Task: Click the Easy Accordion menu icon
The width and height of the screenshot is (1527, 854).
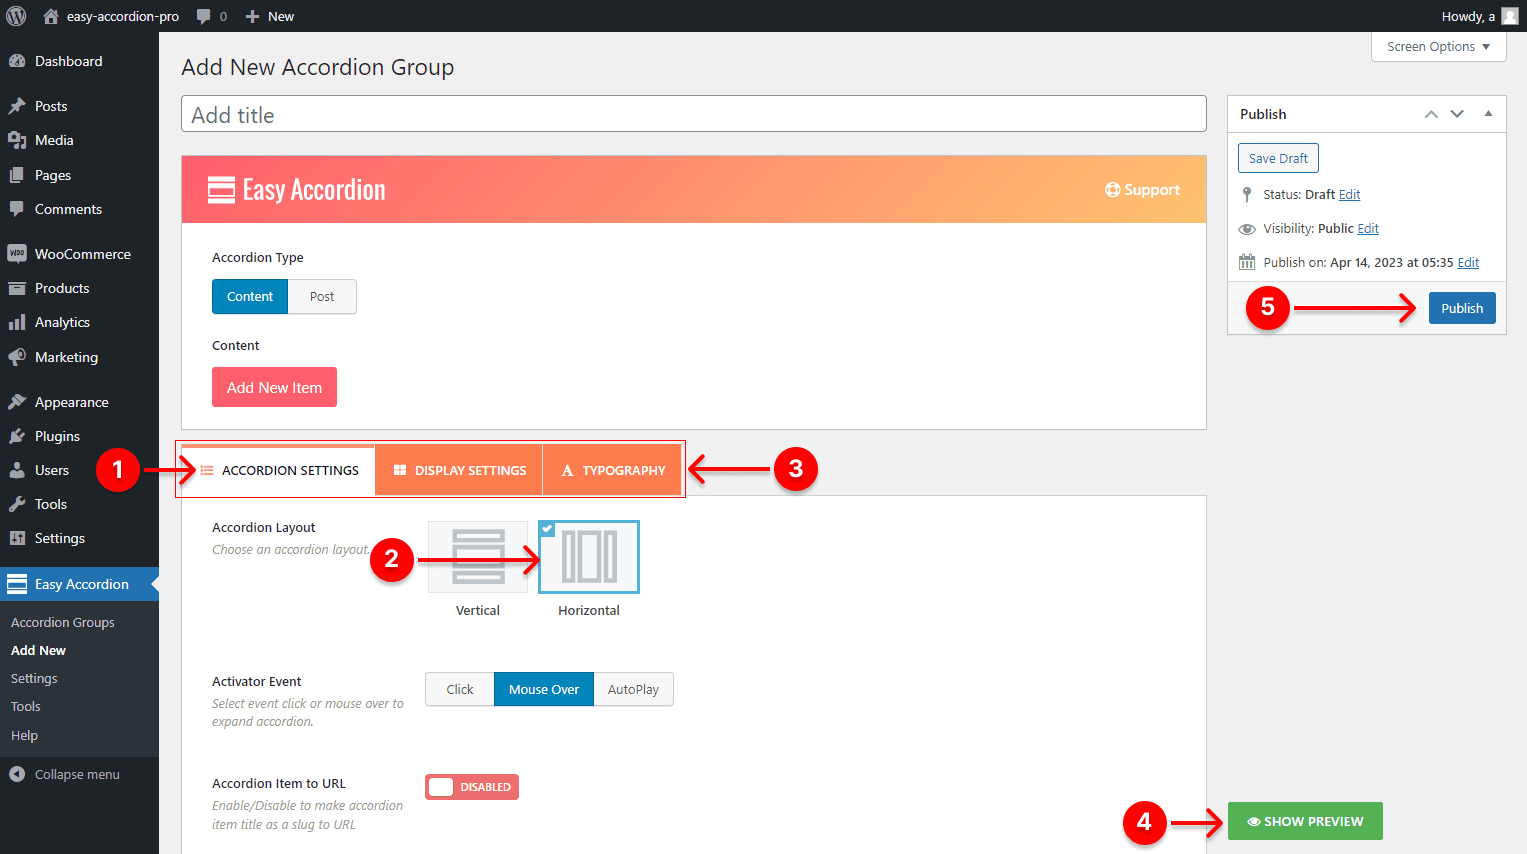Action: [17, 584]
